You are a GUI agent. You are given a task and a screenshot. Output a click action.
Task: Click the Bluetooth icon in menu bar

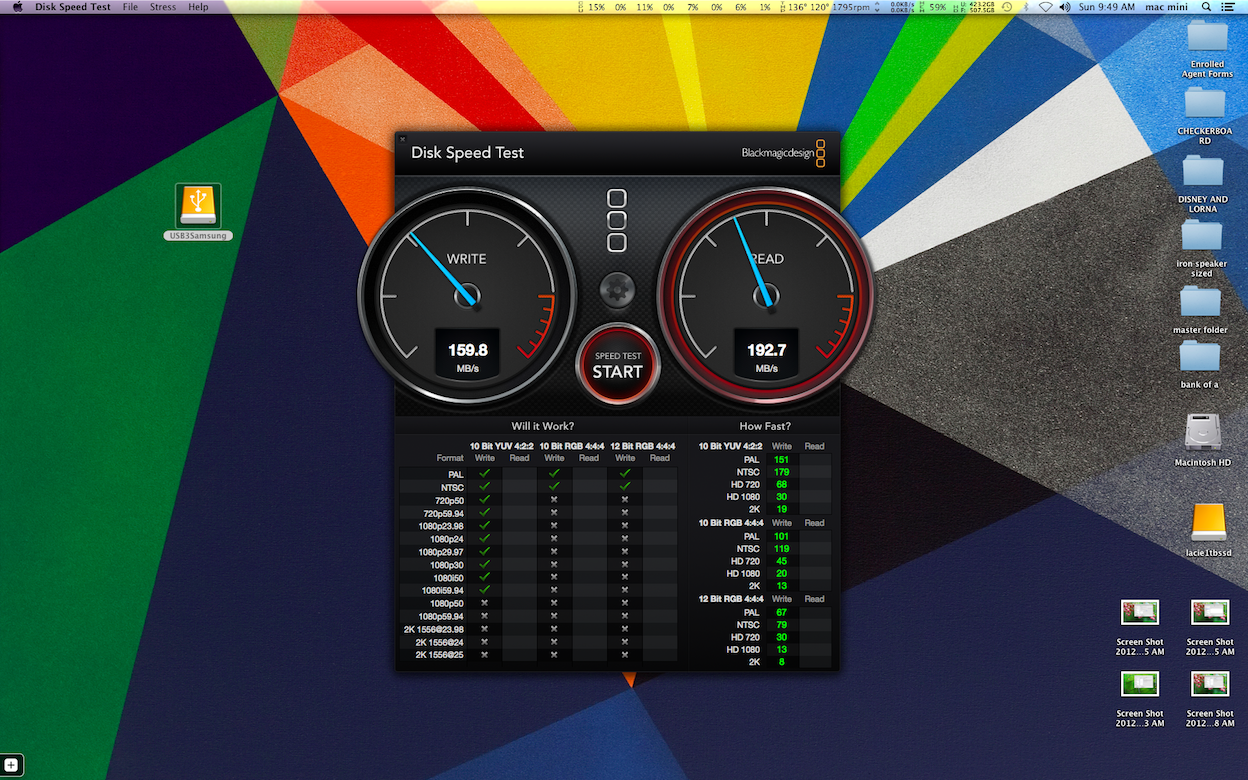pyautogui.click(x=1027, y=7)
